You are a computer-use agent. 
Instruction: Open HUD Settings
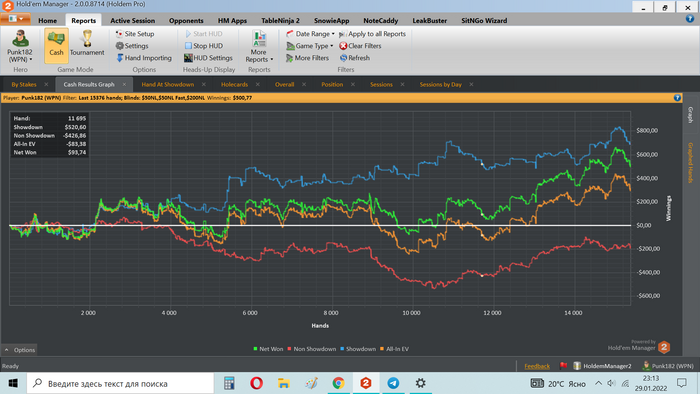208,58
